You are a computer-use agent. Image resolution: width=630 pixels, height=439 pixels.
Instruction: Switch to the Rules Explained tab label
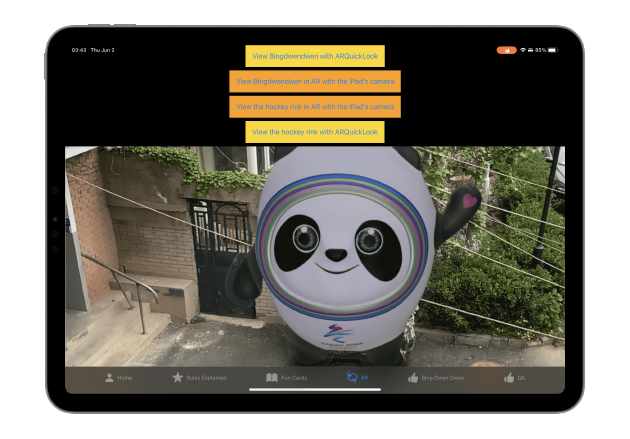pos(206,378)
